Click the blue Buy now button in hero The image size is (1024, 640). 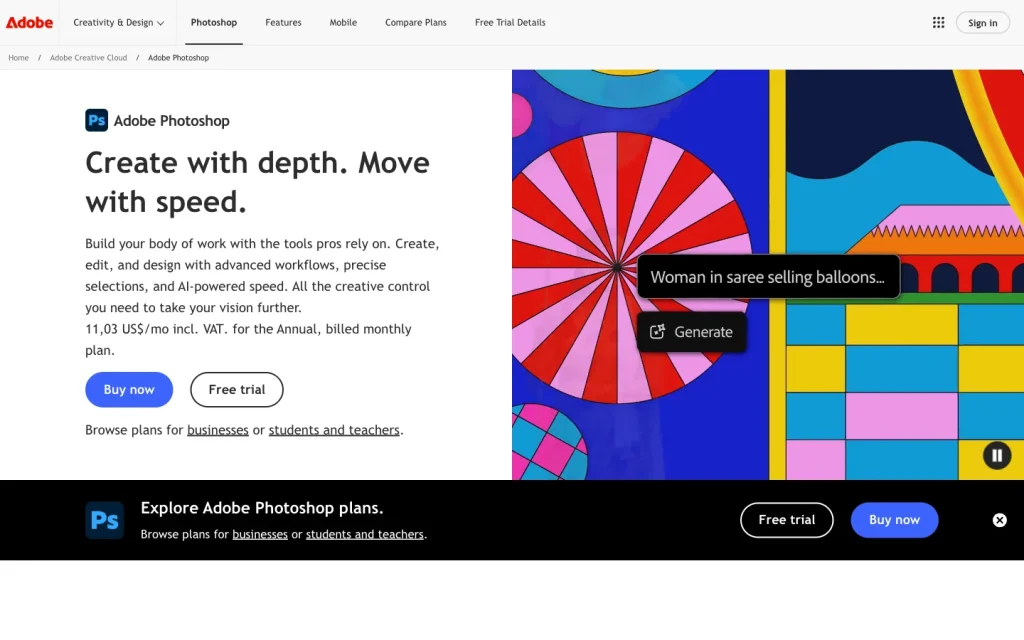(129, 389)
